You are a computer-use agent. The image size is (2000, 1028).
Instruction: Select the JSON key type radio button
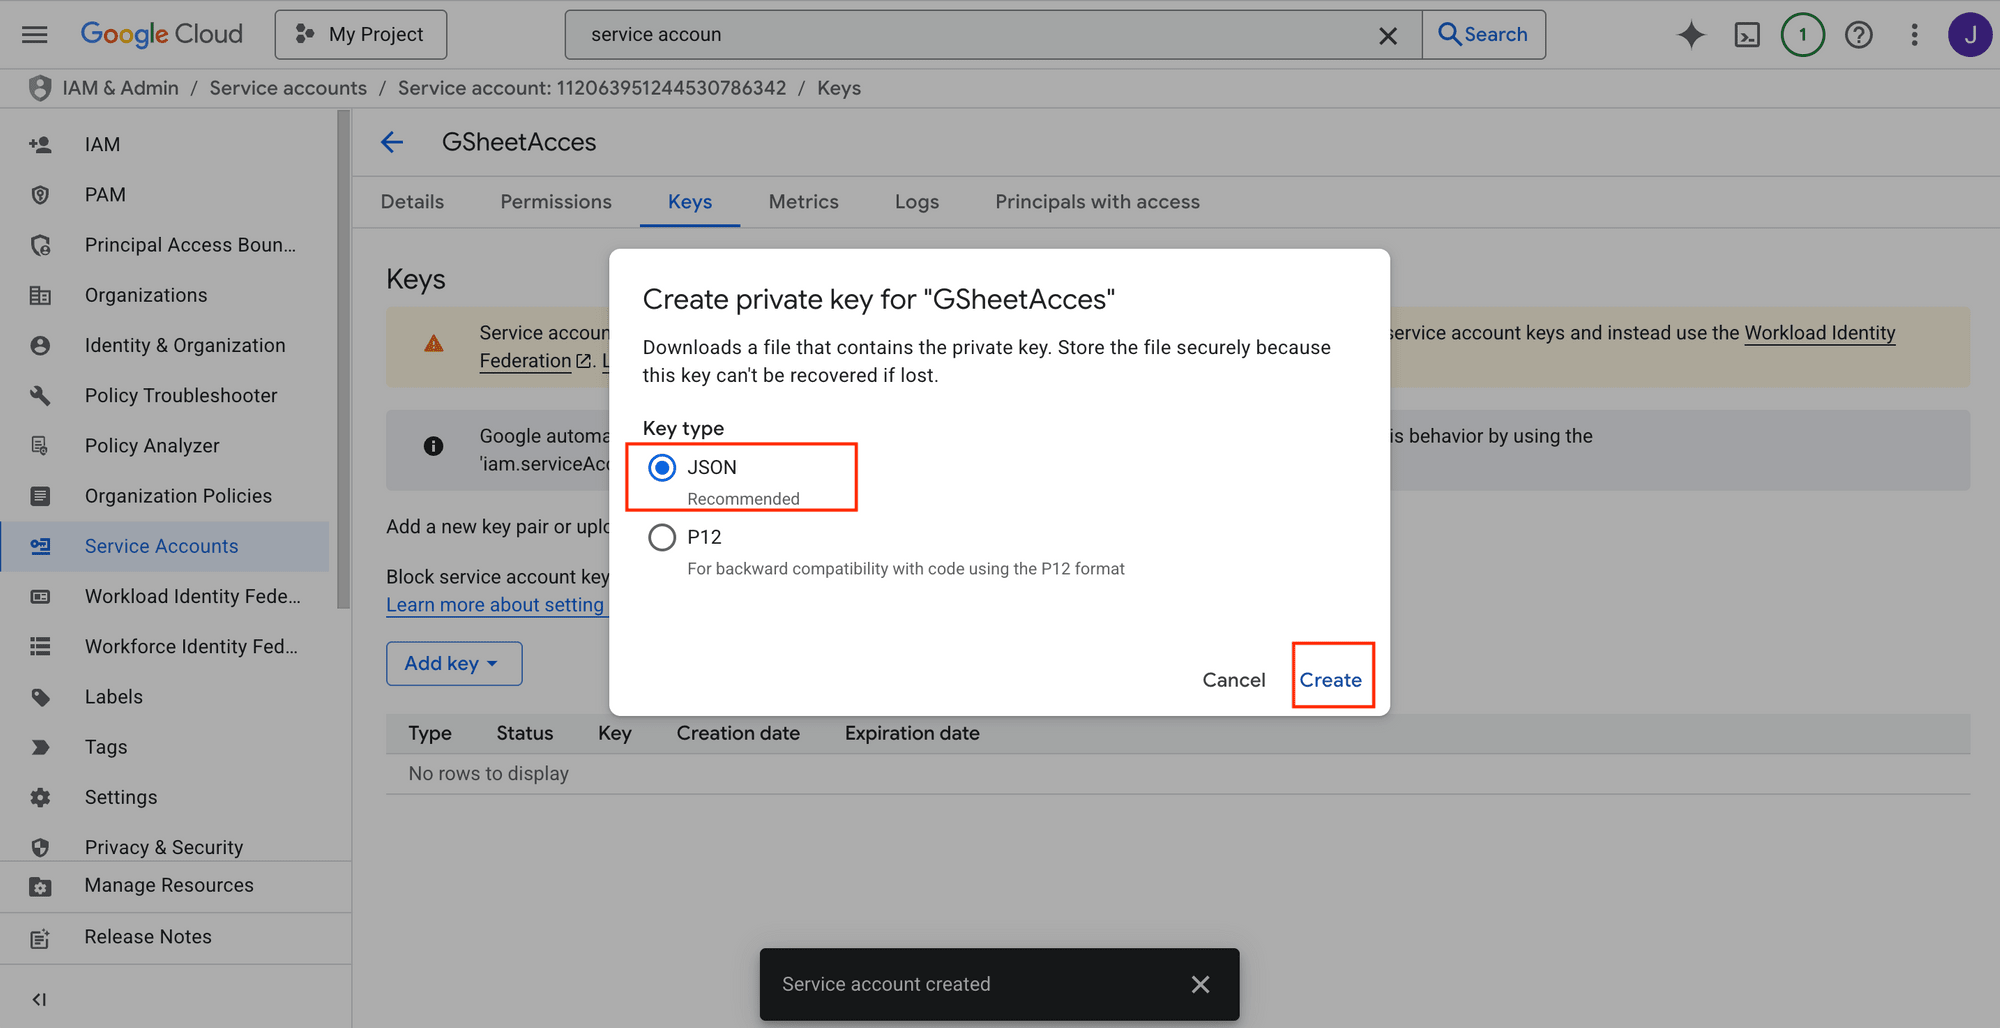click(x=662, y=468)
